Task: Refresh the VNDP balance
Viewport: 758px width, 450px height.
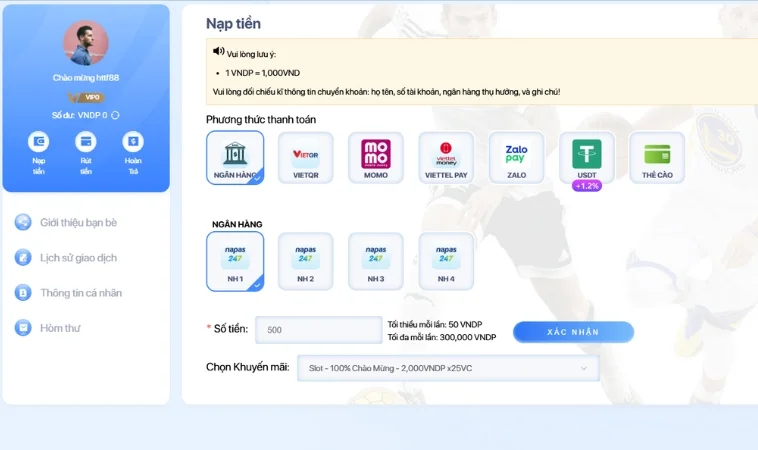Action: [x=116, y=115]
